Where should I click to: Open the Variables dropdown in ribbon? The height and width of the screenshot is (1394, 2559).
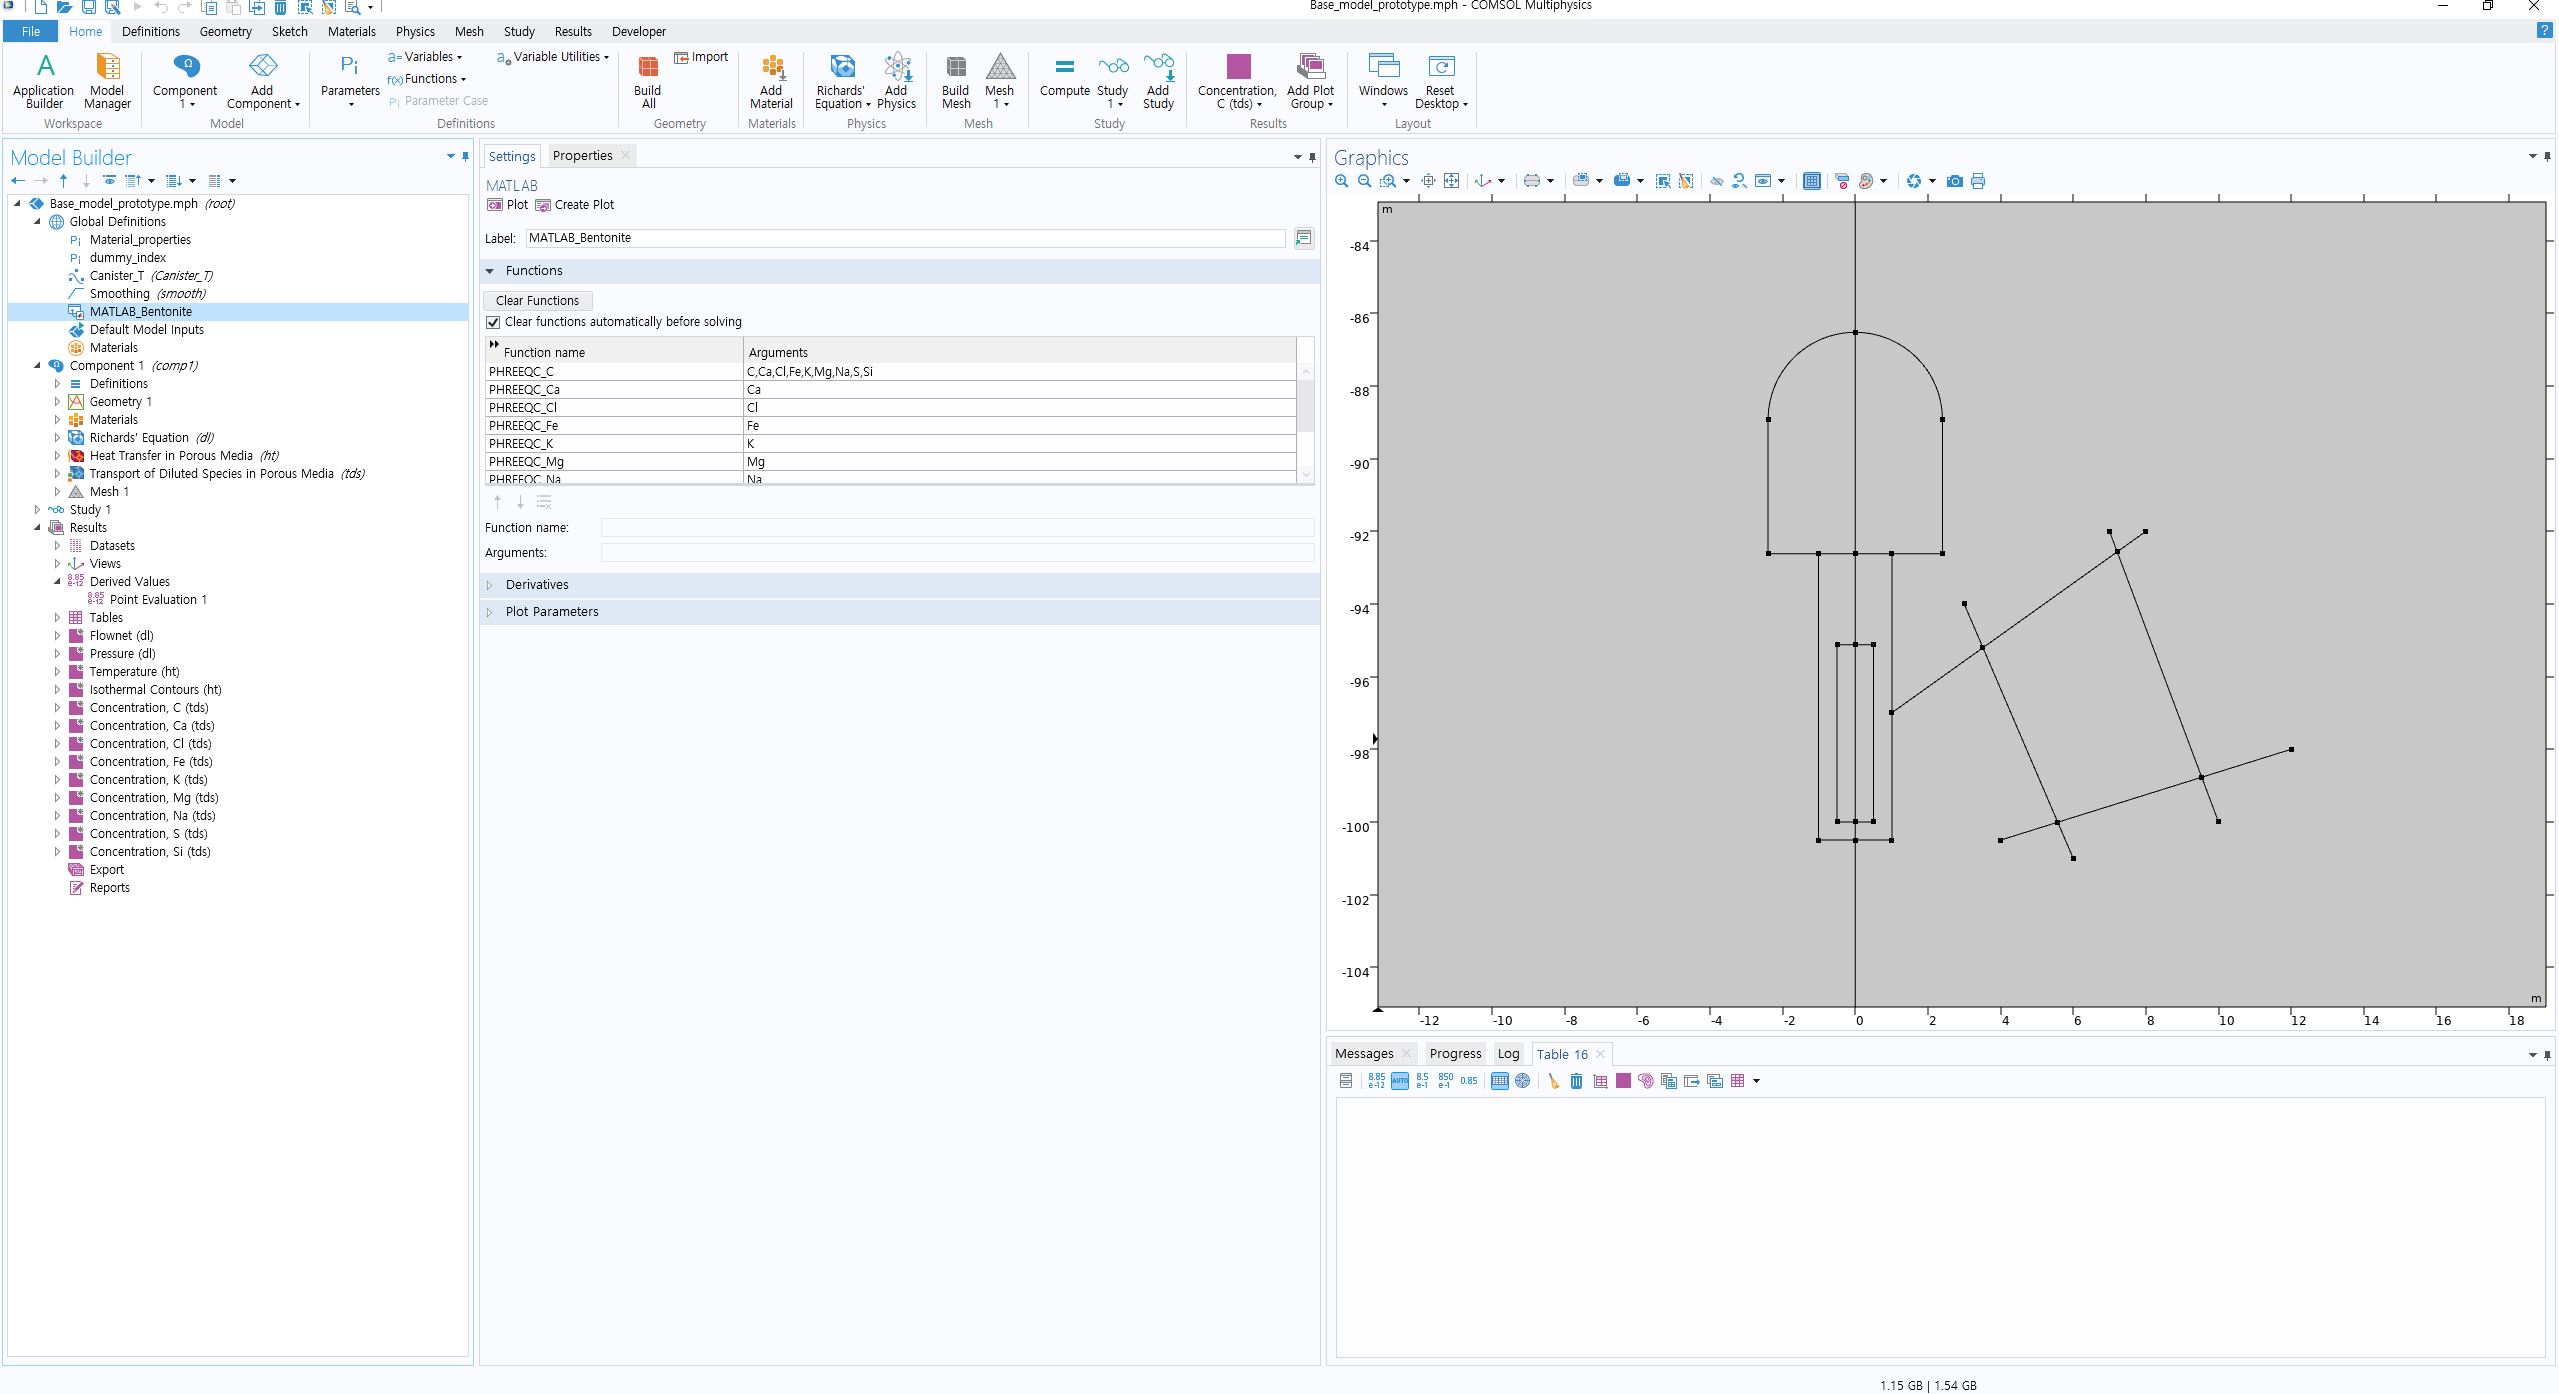point(428,57)
